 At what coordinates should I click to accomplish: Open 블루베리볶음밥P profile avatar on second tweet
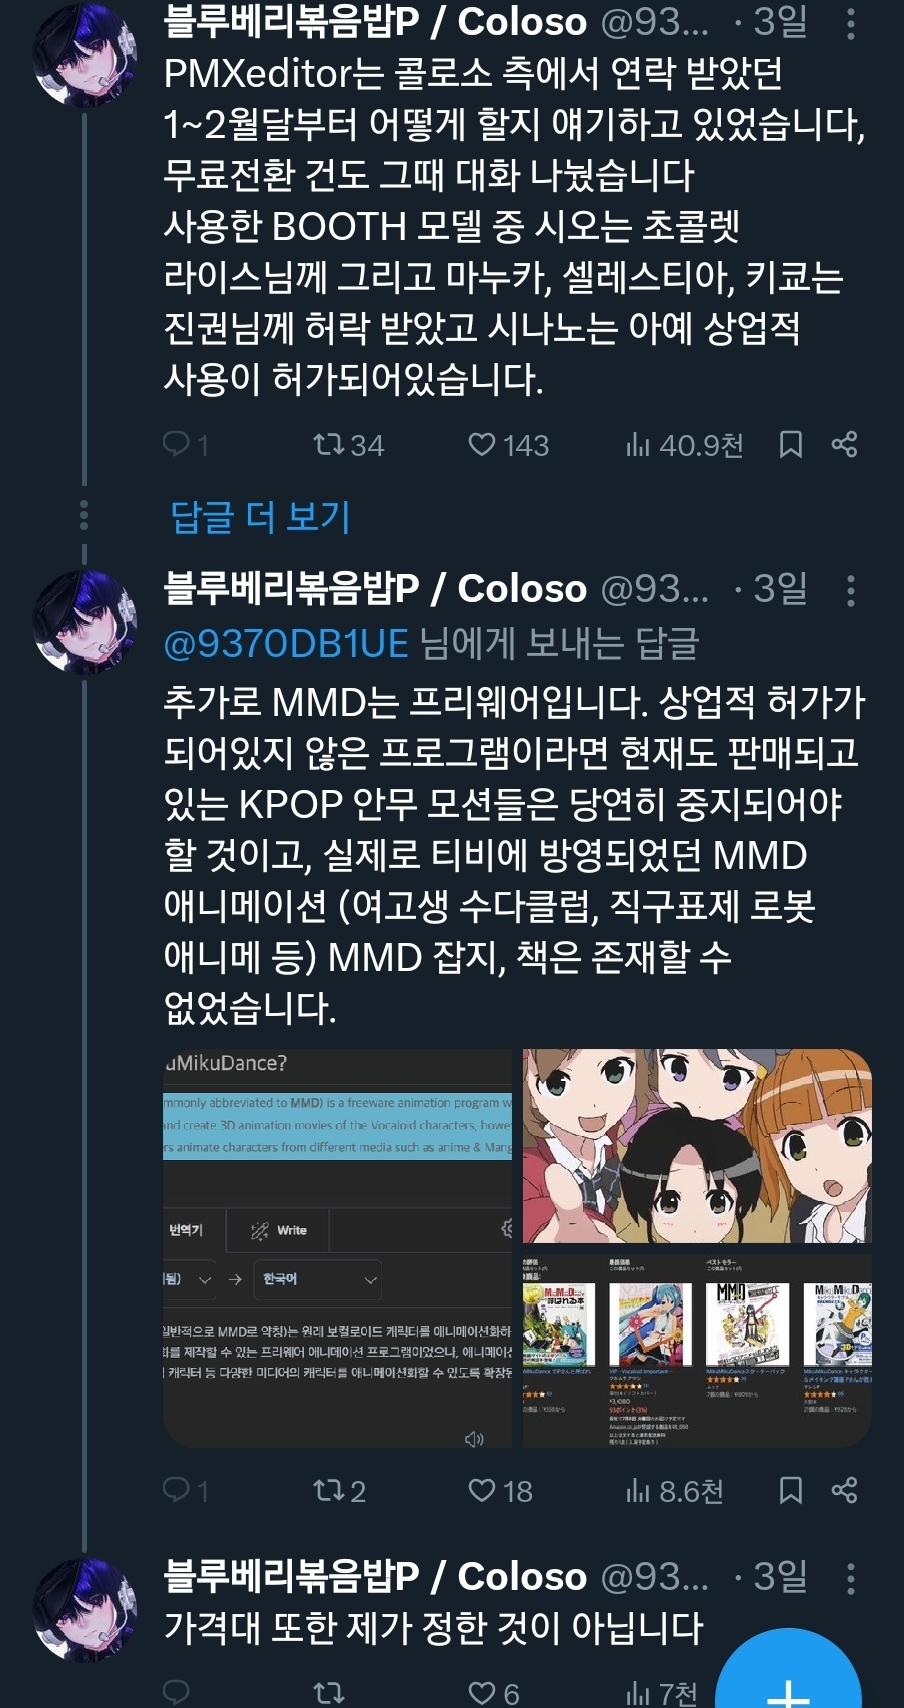click(85, 622)
